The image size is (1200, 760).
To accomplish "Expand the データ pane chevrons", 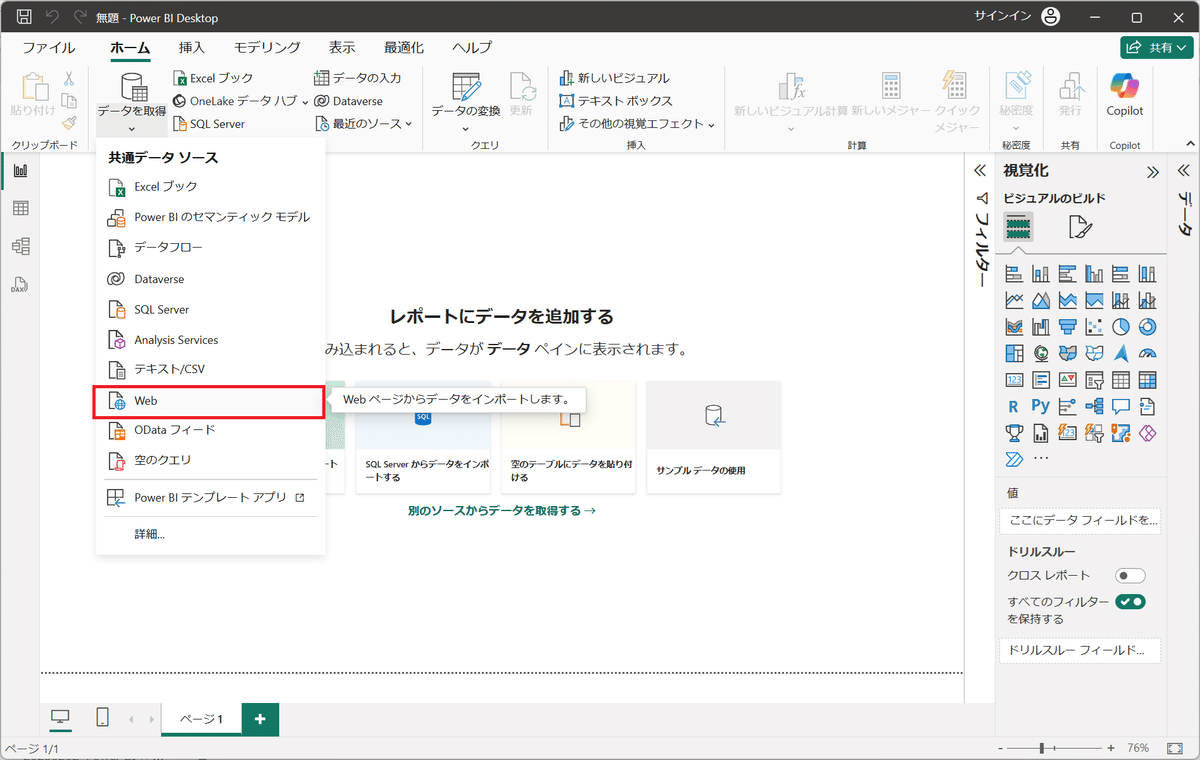I will tap(1183, 171).
